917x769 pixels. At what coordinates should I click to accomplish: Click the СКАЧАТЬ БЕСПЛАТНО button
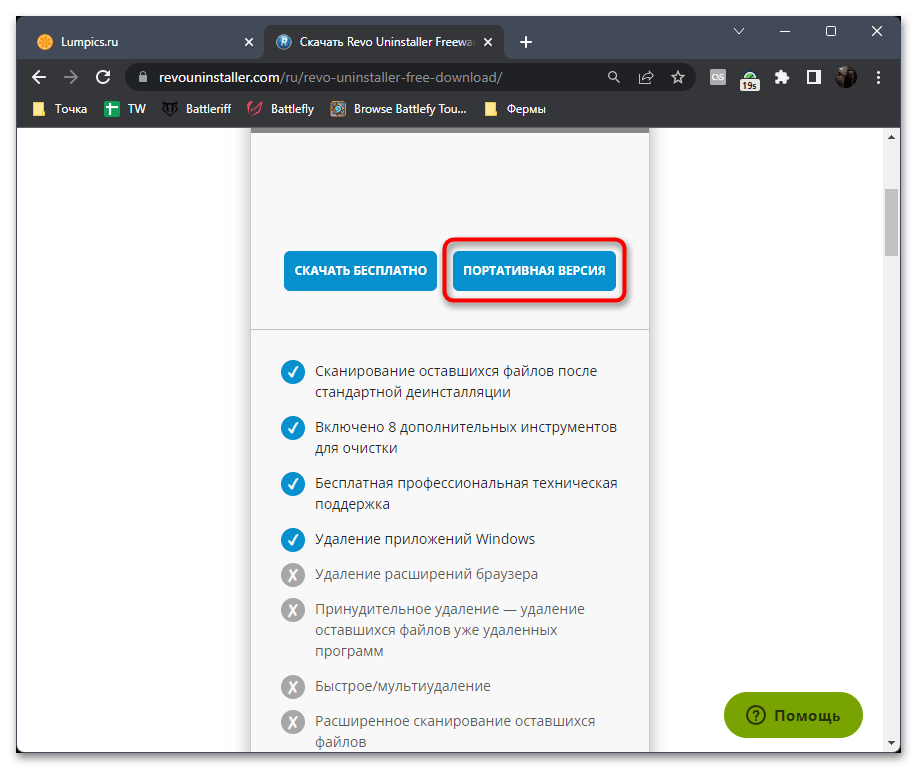360,271
